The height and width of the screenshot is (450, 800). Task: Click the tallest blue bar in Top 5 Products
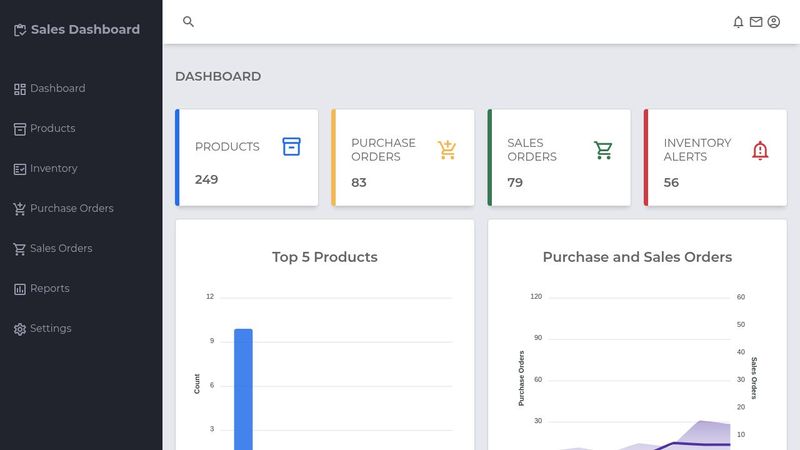tap(243, 390)
